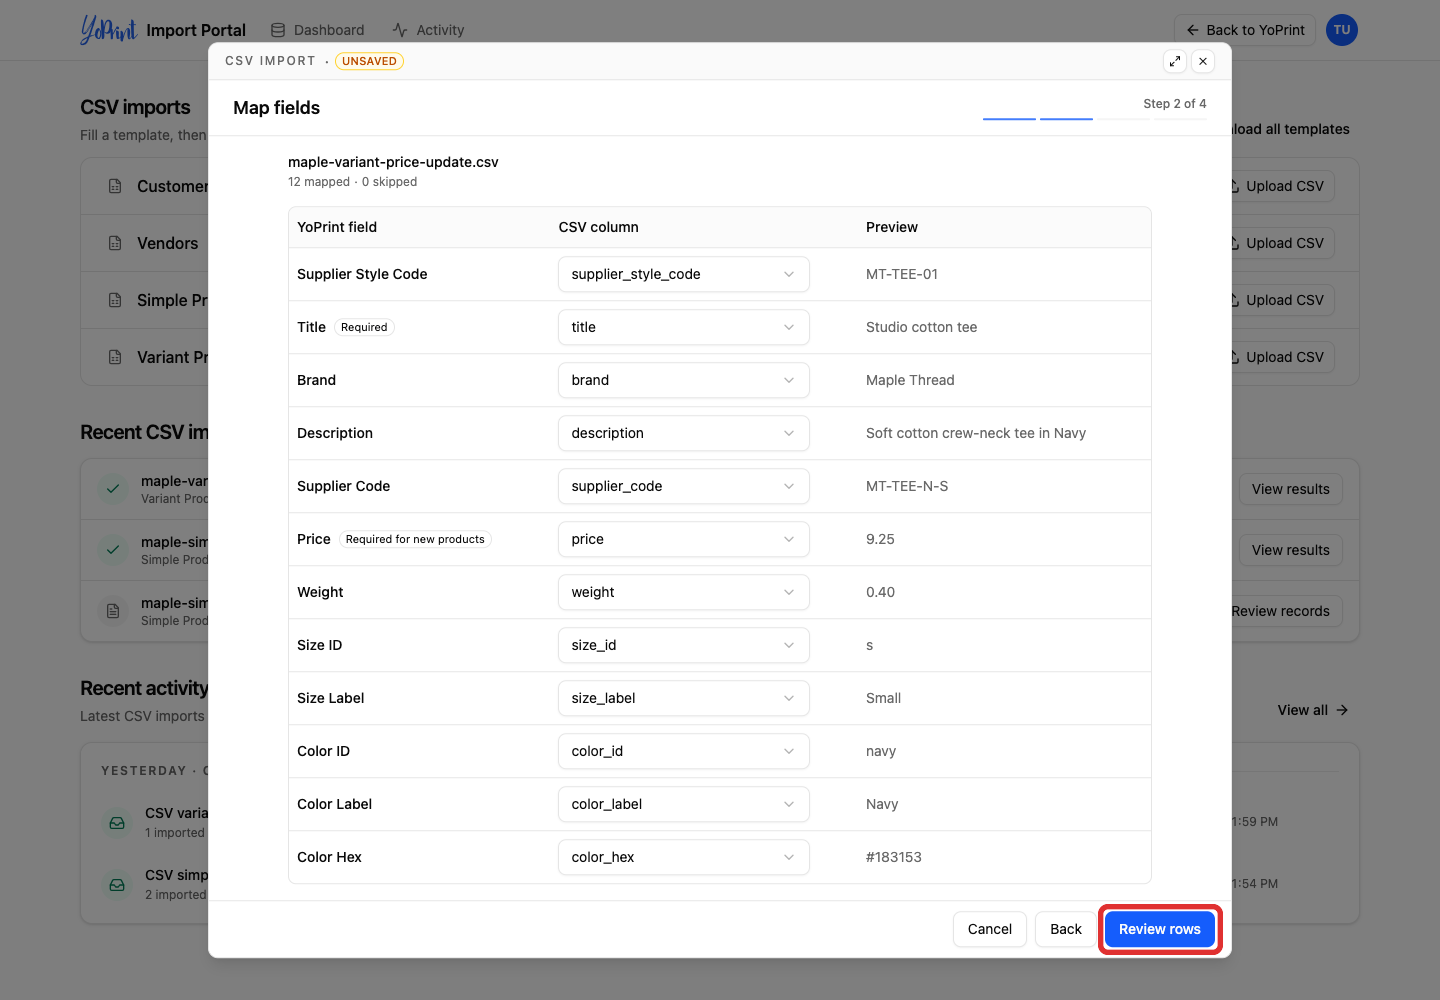Click Back to YoPrint button
This screenshot has width=1440, height=1000.
(x=1245, y=30)
